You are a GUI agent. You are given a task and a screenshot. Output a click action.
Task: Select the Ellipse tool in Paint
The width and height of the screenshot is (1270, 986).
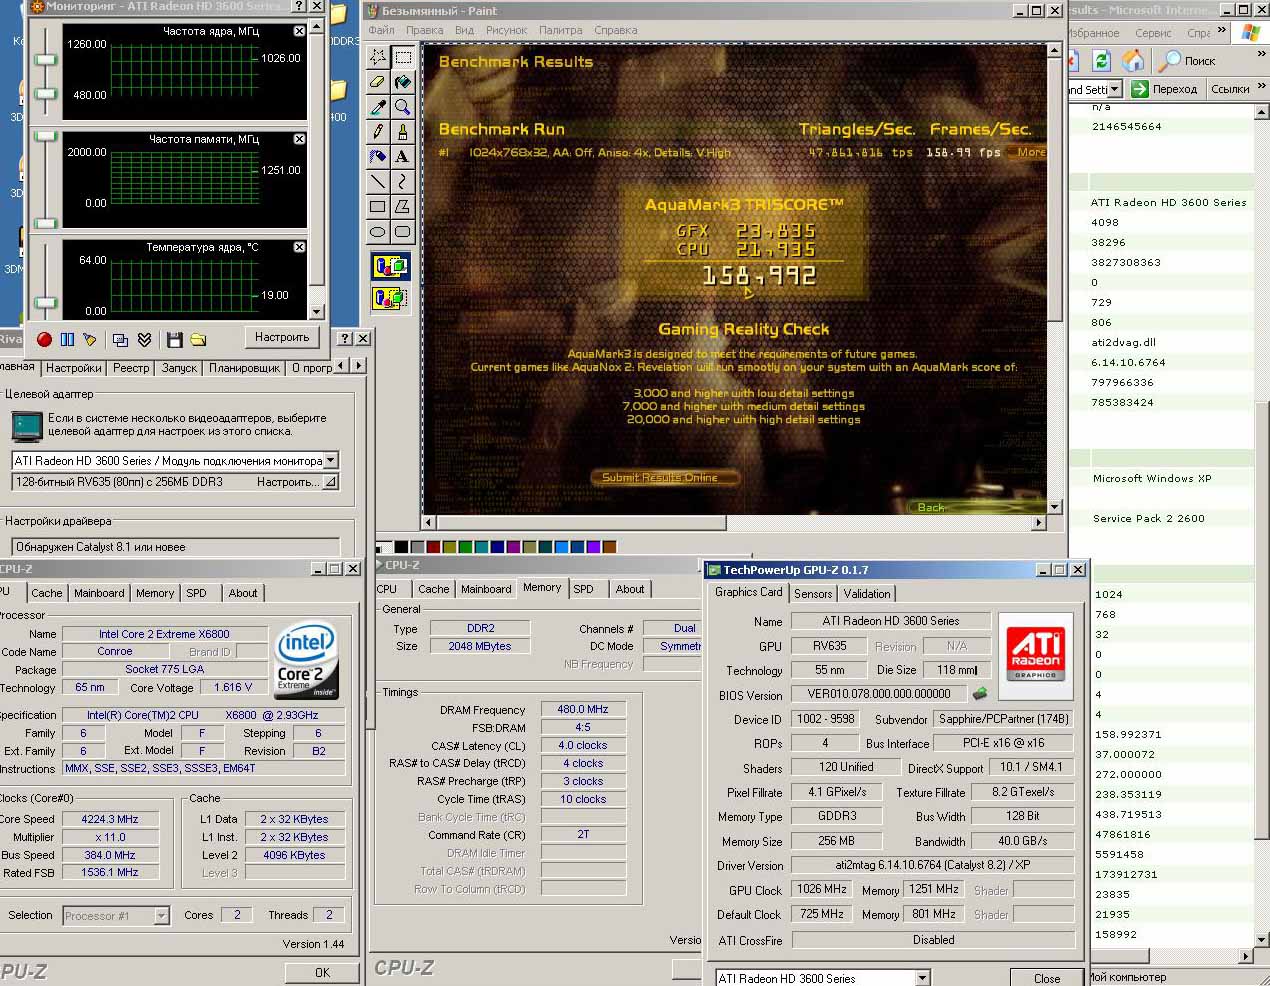pyautogui.click(x=377, y=232)
